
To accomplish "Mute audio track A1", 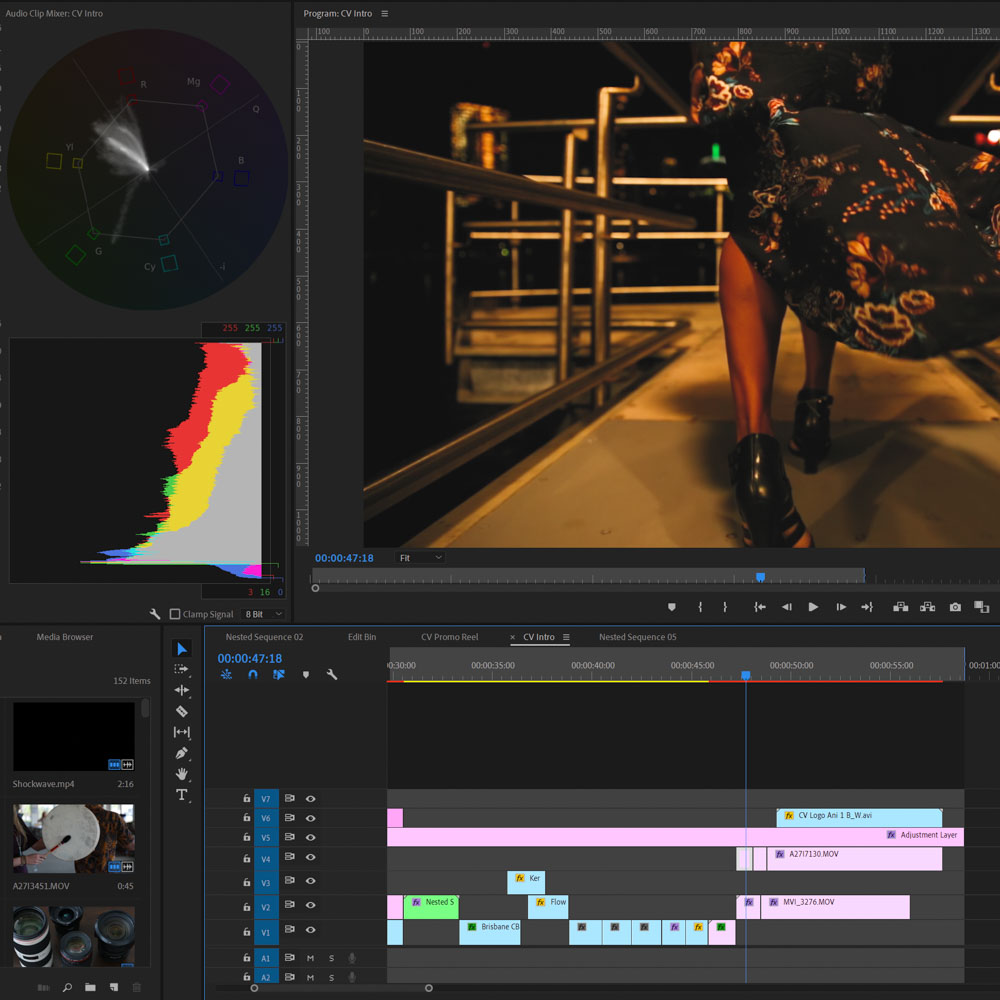I will tap(311, 958).
